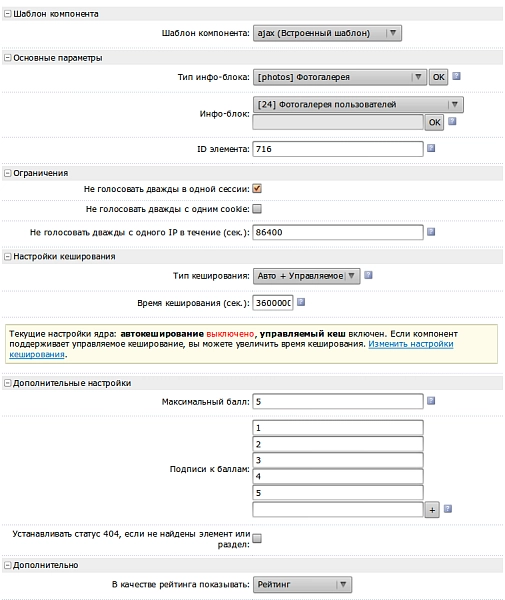Click the Максимальный балл input field

(x=338, y=401)
